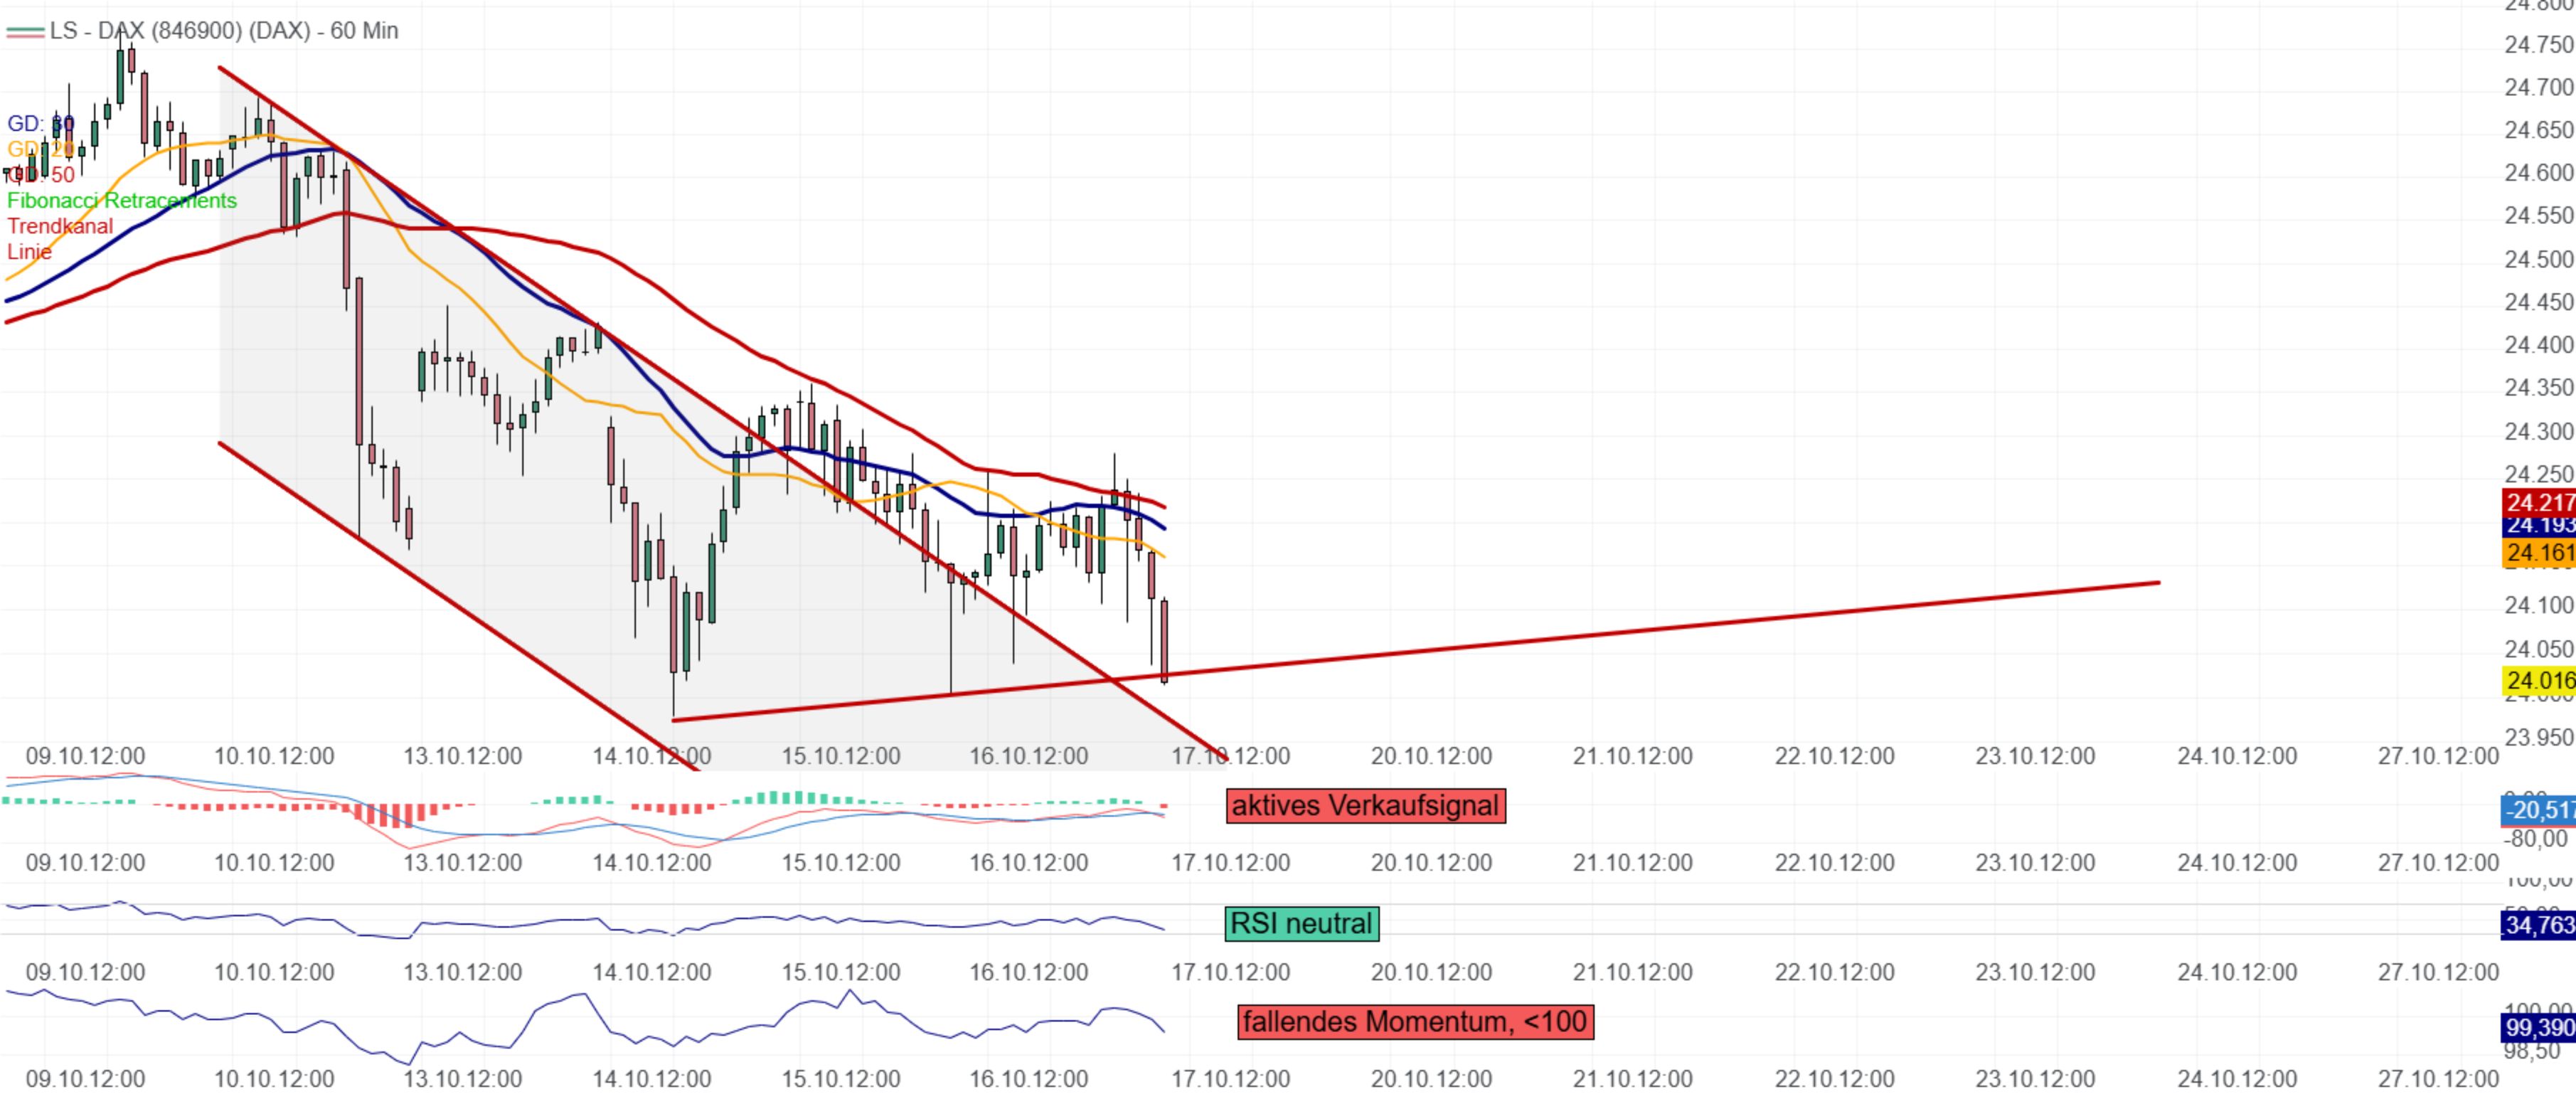Click the orange 24.161 price tag
The image size is (2576, 1094).
[2538, 552]
